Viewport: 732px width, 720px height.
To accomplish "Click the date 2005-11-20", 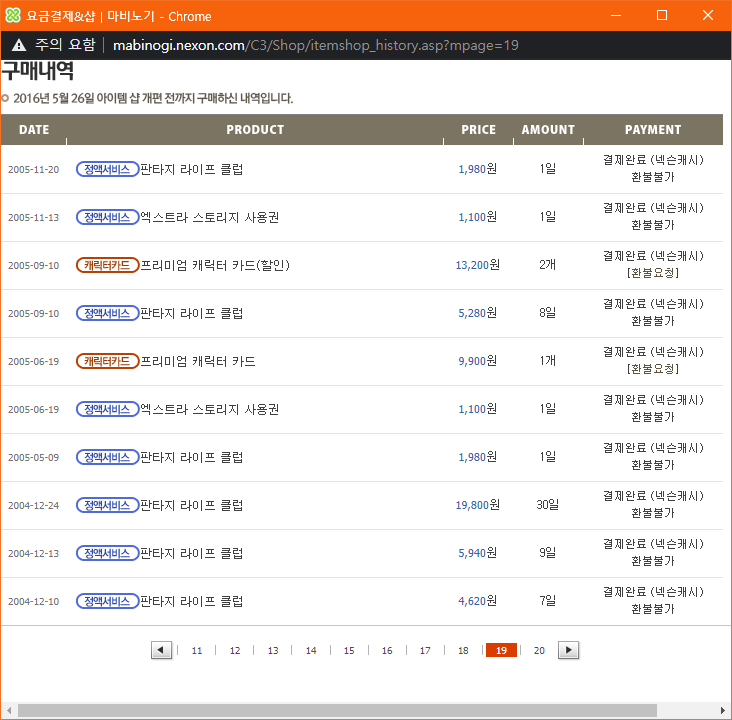I will point(34,169).
